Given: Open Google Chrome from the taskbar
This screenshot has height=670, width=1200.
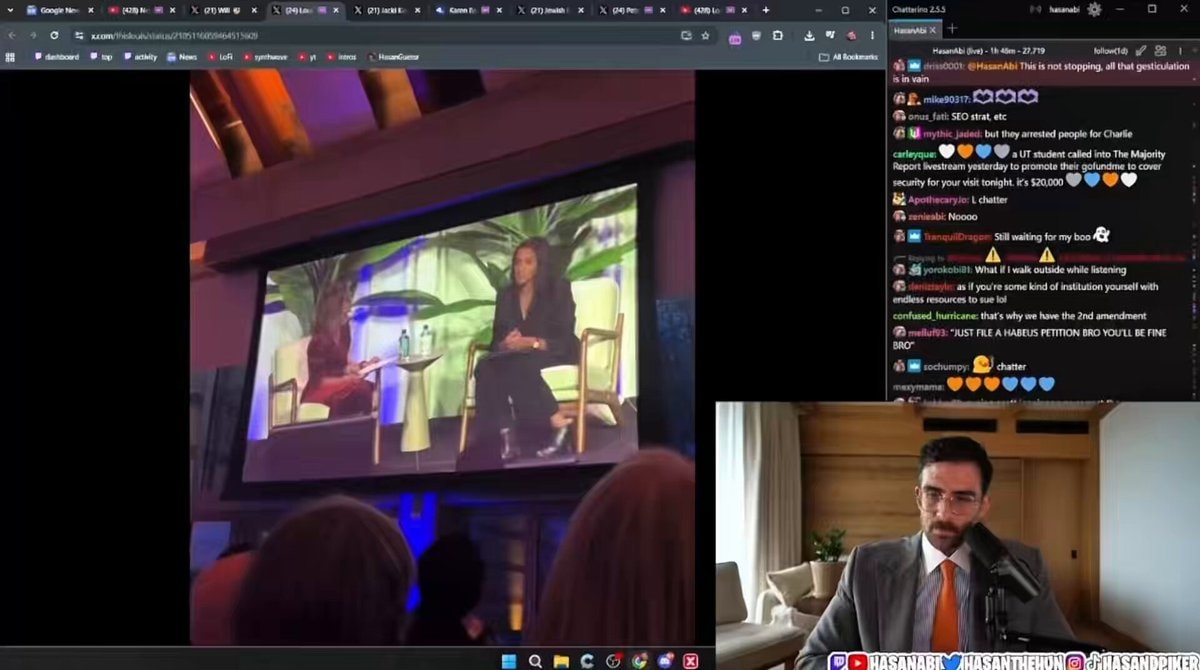Looking at the screenshot, I should click(639, 661).
